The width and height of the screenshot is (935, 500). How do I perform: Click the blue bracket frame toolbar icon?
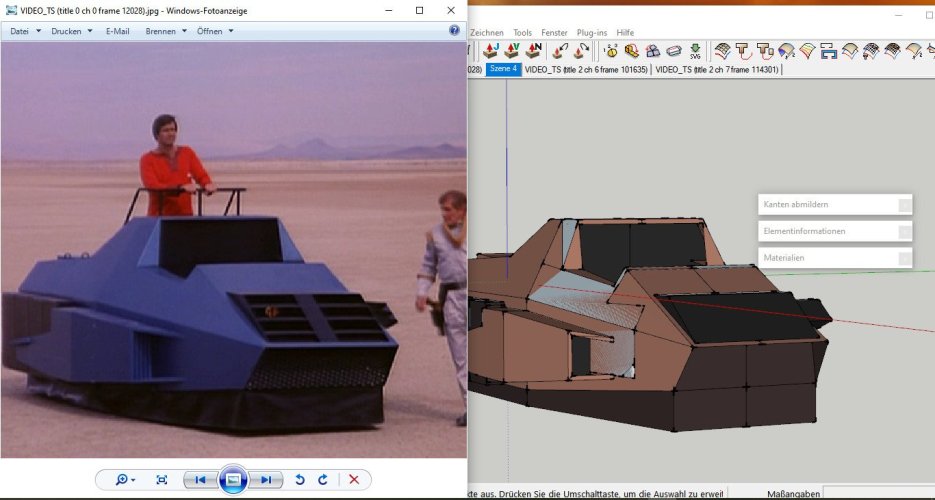tap(828, 51)
